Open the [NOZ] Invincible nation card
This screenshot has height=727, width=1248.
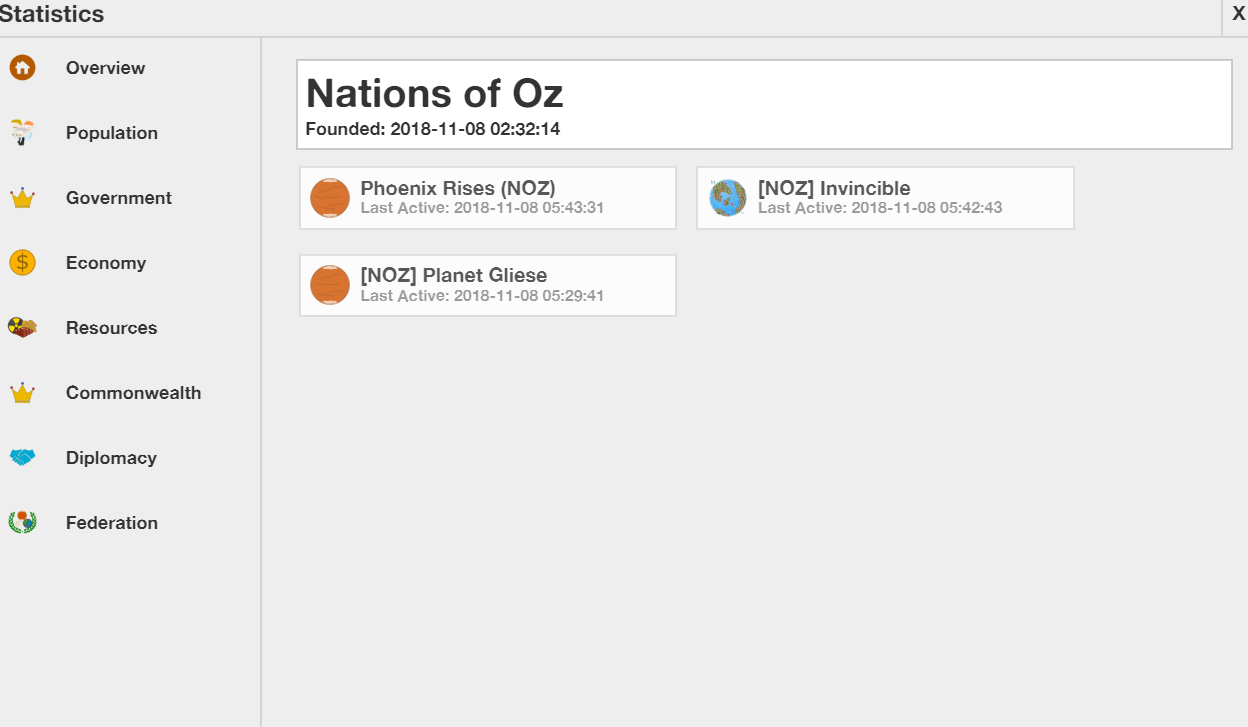(885, 198)
